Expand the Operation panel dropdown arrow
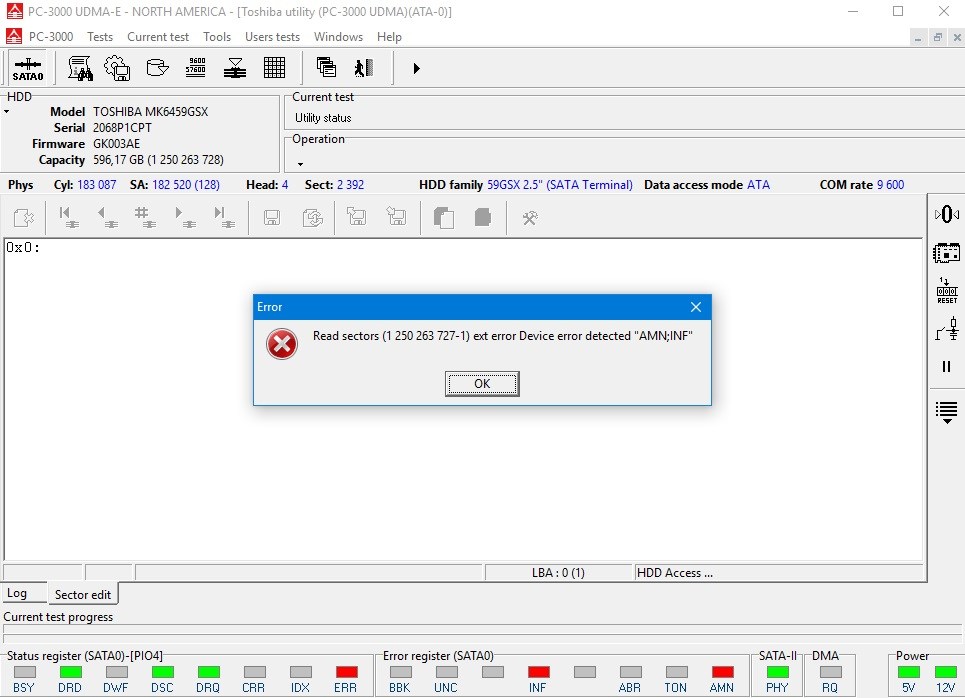The height and width of the screenshot is (698, 965). tap(299, 164)
